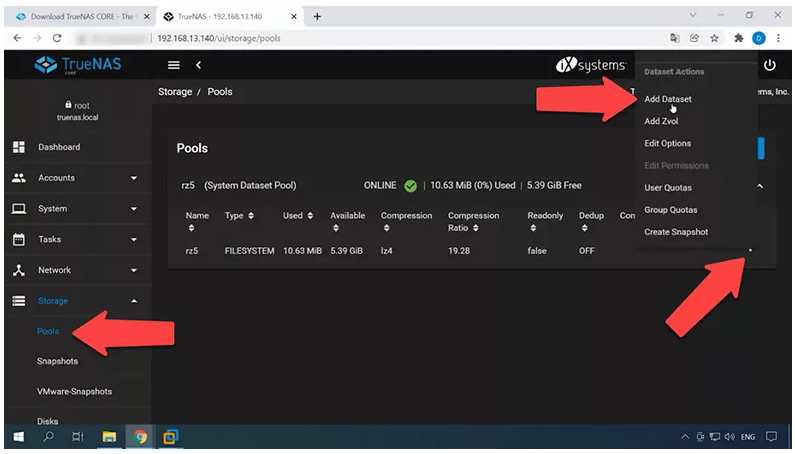The height and width of the screenshot is (454, 795).
Task: Click the rz5 dataset name cell
Action: [x=192, y=251]
